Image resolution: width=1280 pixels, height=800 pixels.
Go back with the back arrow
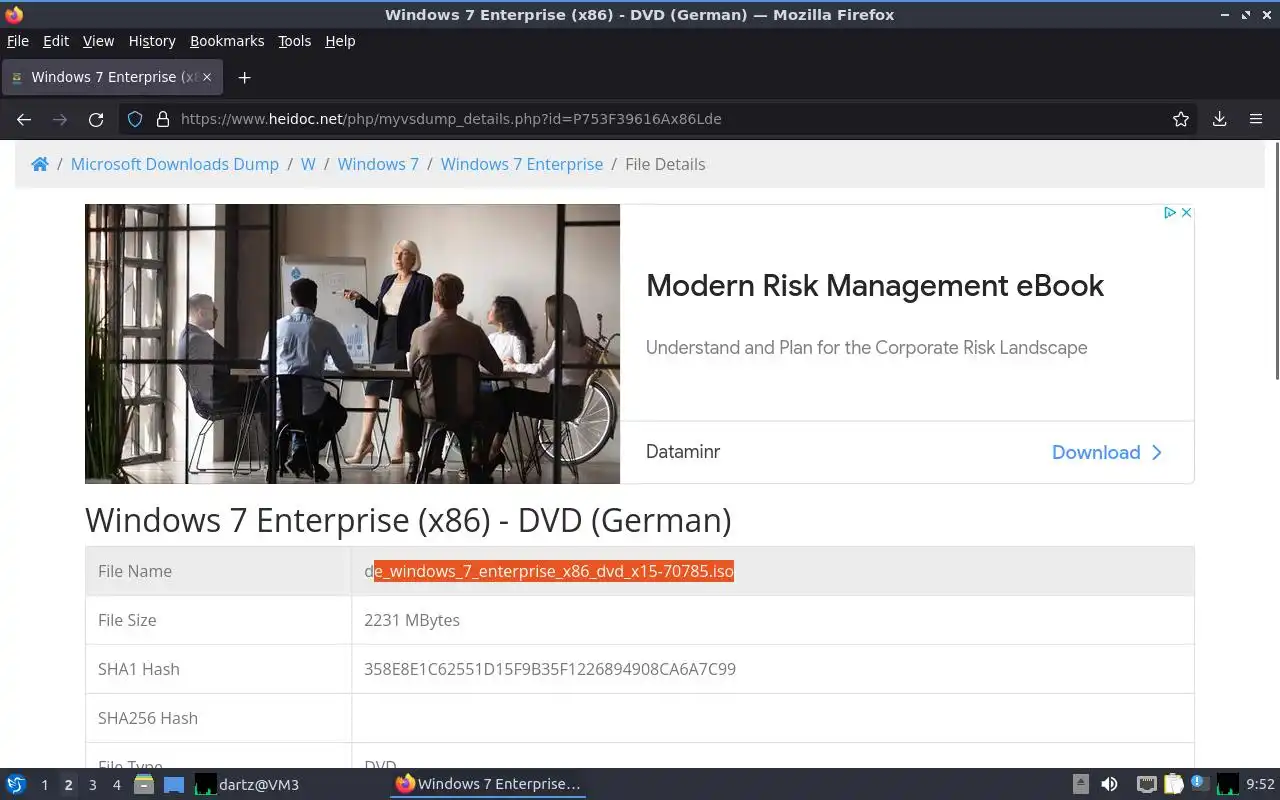pyautogui.click(x=24, y=119)
